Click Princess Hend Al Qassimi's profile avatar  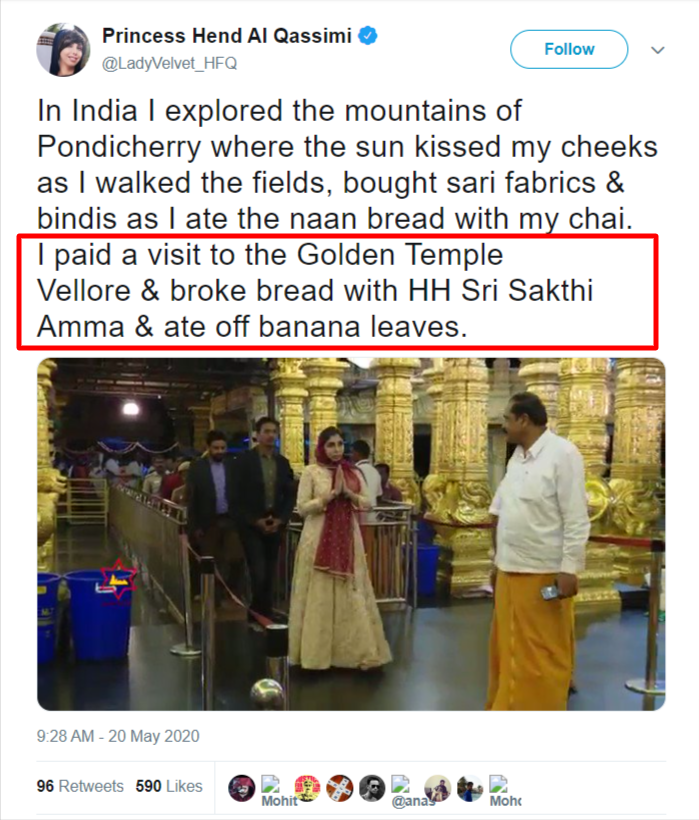(63, 49)
